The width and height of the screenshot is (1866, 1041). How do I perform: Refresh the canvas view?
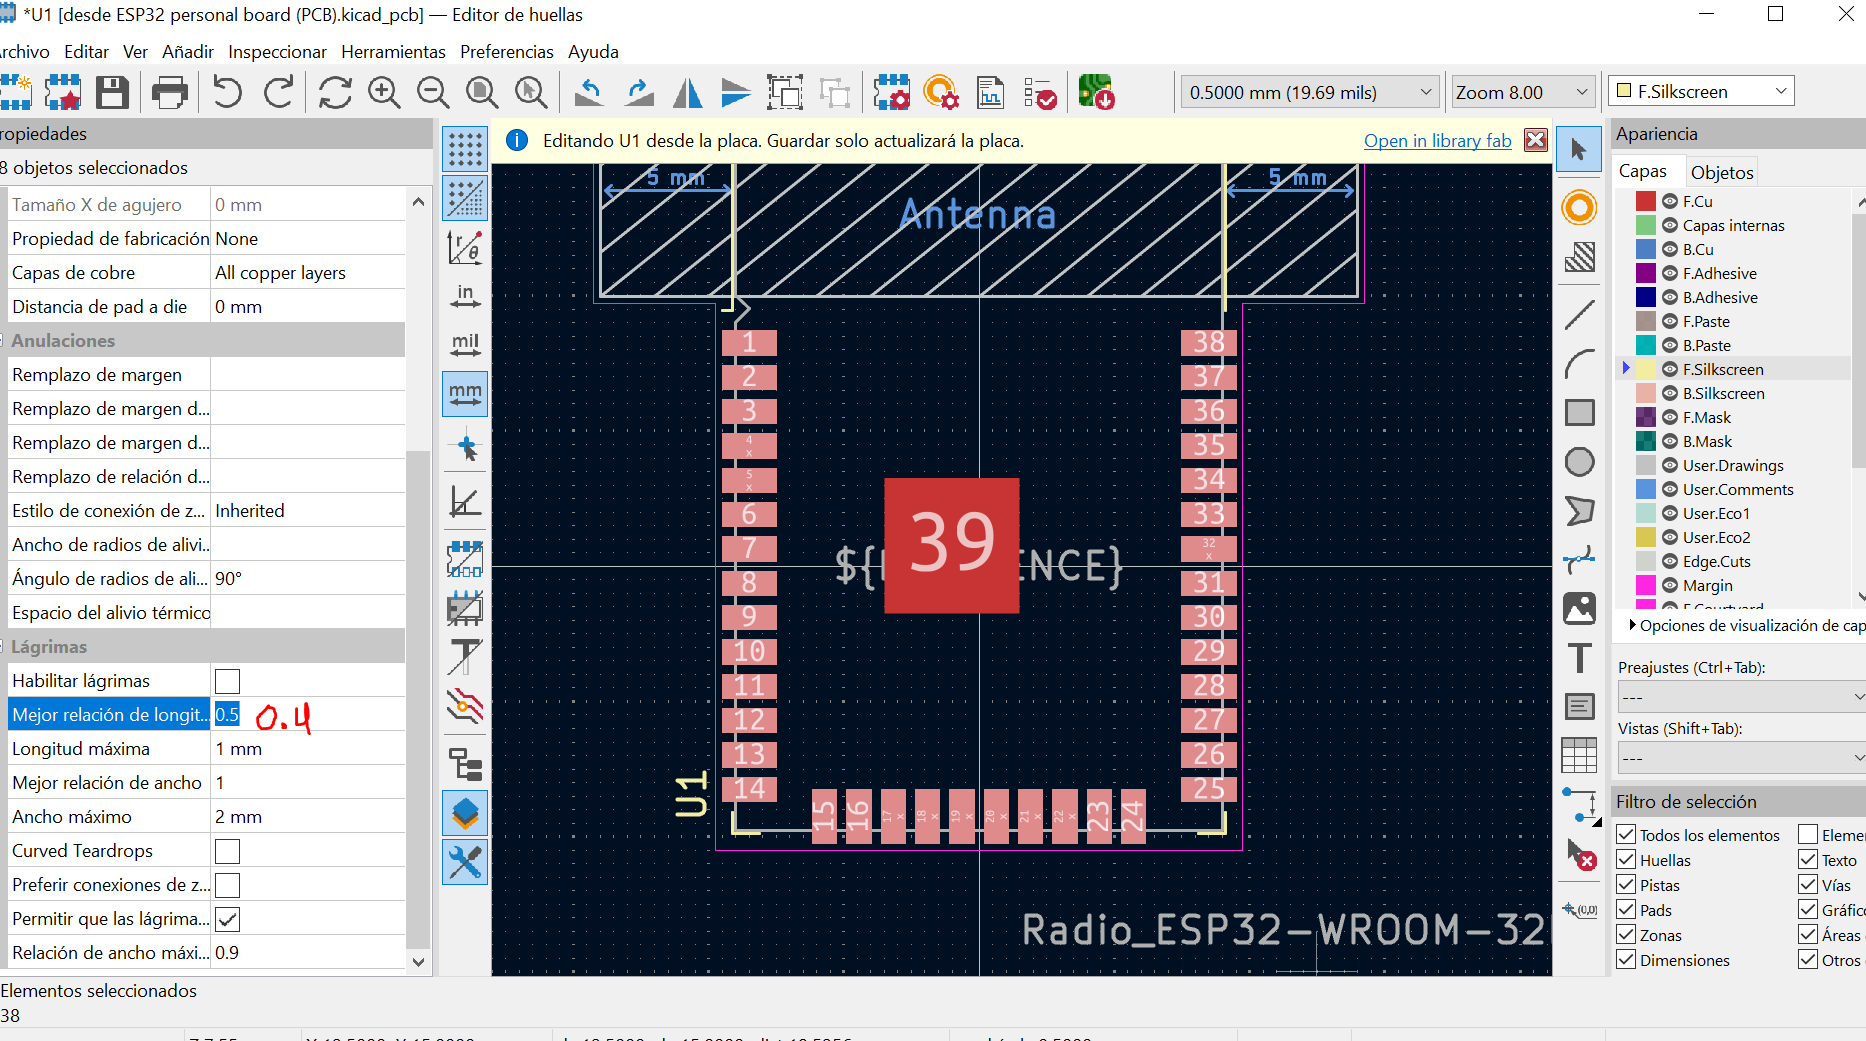point(335,93)
